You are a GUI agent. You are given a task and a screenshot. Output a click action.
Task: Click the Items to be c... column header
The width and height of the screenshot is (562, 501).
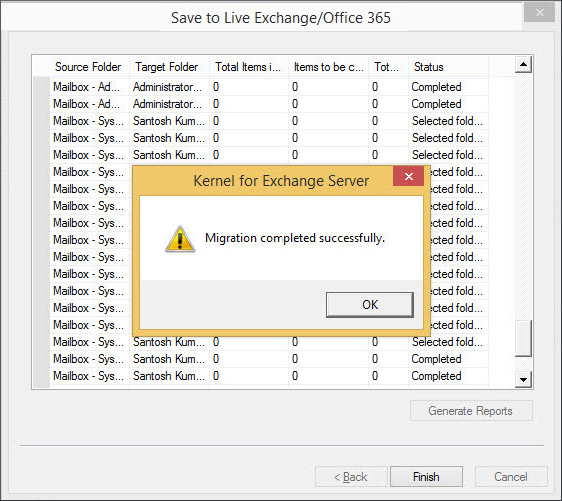click(328, 67)
